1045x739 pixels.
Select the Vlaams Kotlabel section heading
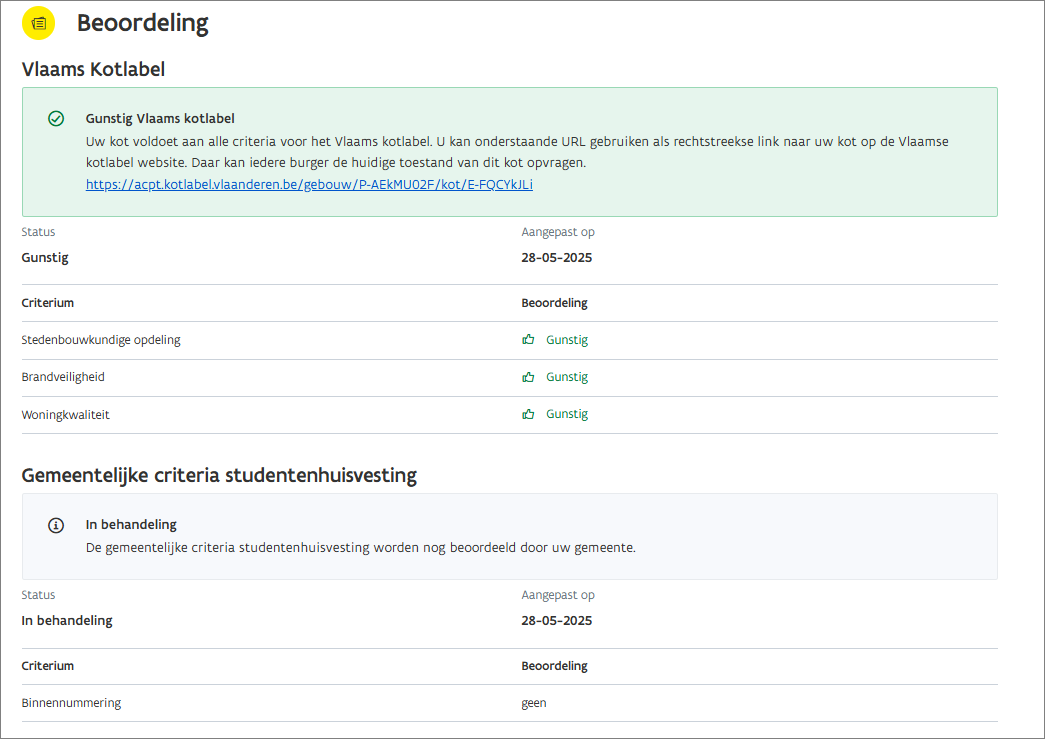click(93, 69)
